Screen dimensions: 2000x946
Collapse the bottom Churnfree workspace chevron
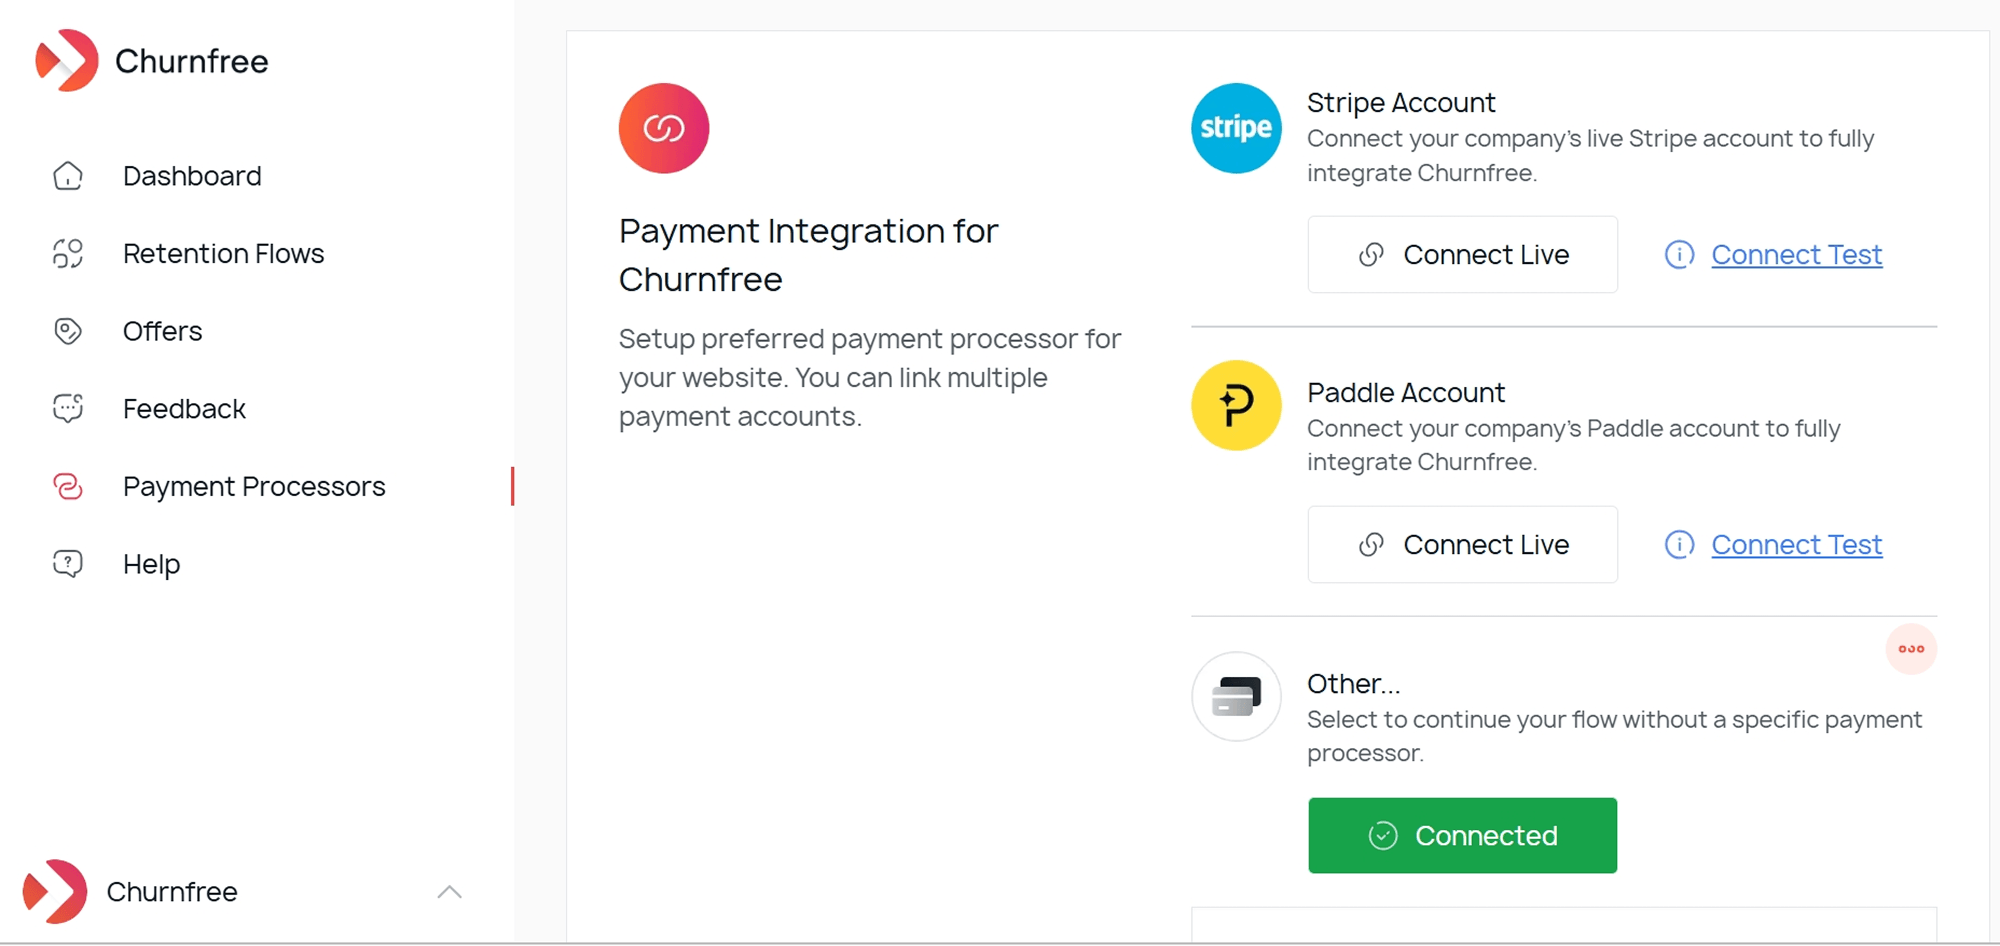[451, 891]
